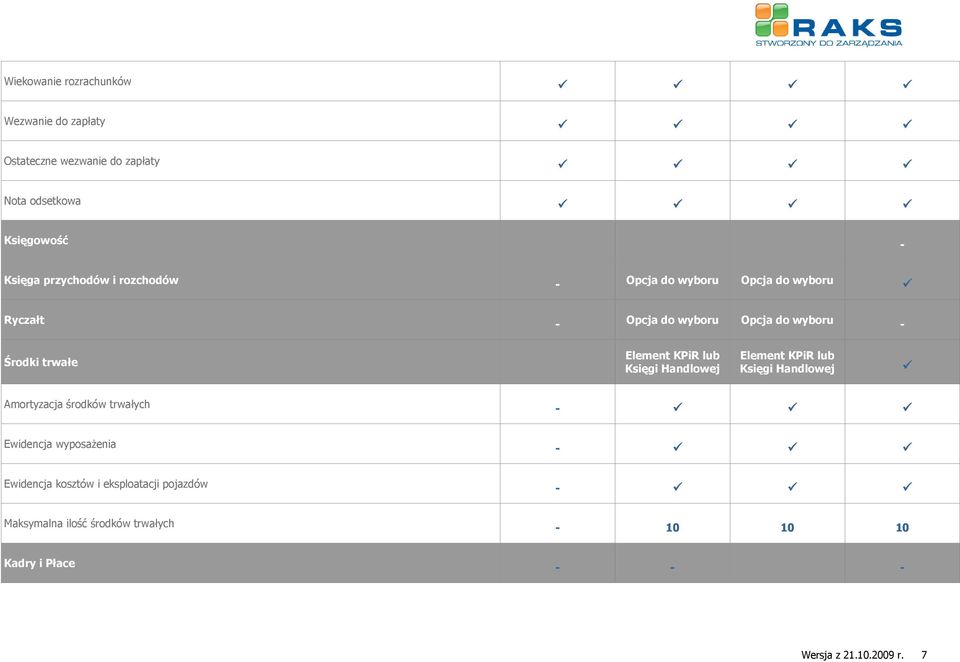Screen dimensions: 960x662
Task: Select the 'Ostateczne wezwanie do zapłaty' label
Action: (81, 161)
